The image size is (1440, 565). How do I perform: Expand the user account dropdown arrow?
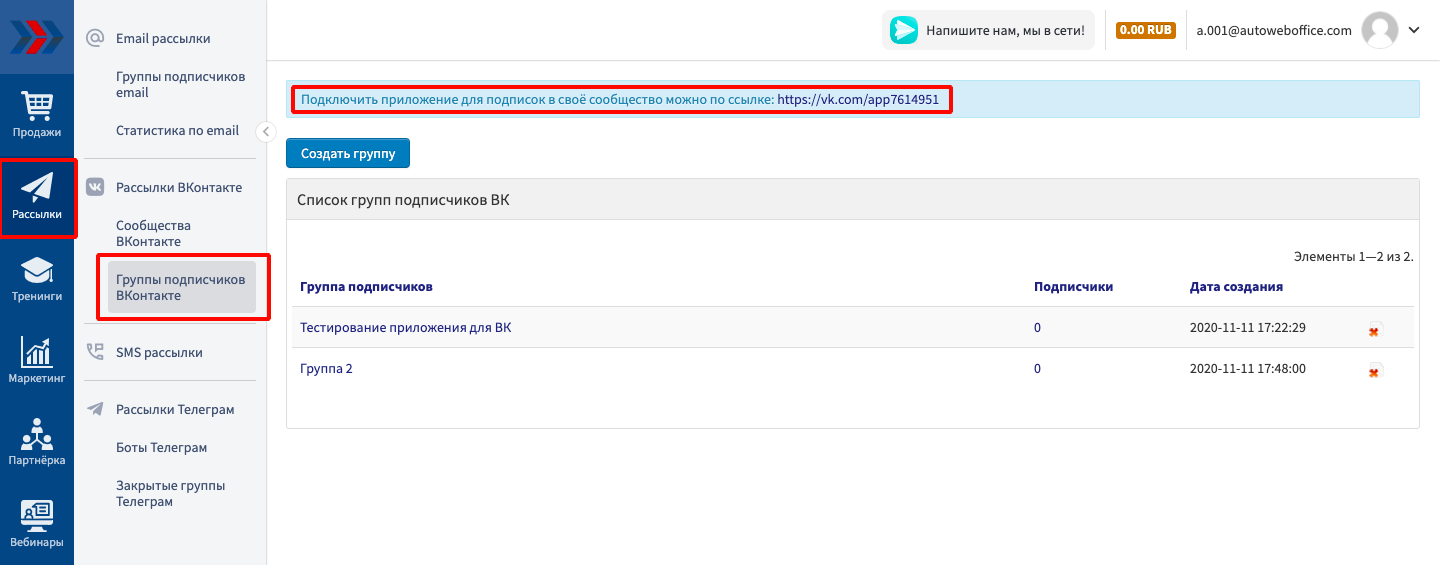tap(1414, 30)
